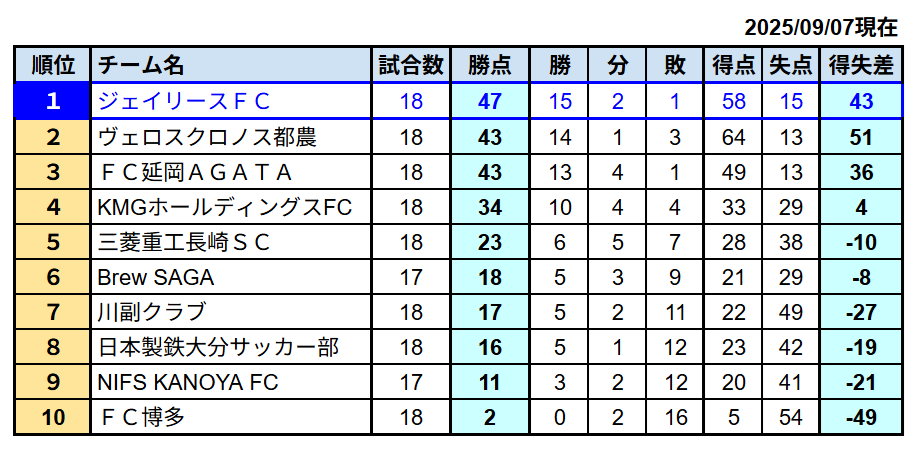Image resolution: width=921 pixels, height=456 pixels.
Task: Select the 得失差 header cell
Action: [x=861, y=65]
